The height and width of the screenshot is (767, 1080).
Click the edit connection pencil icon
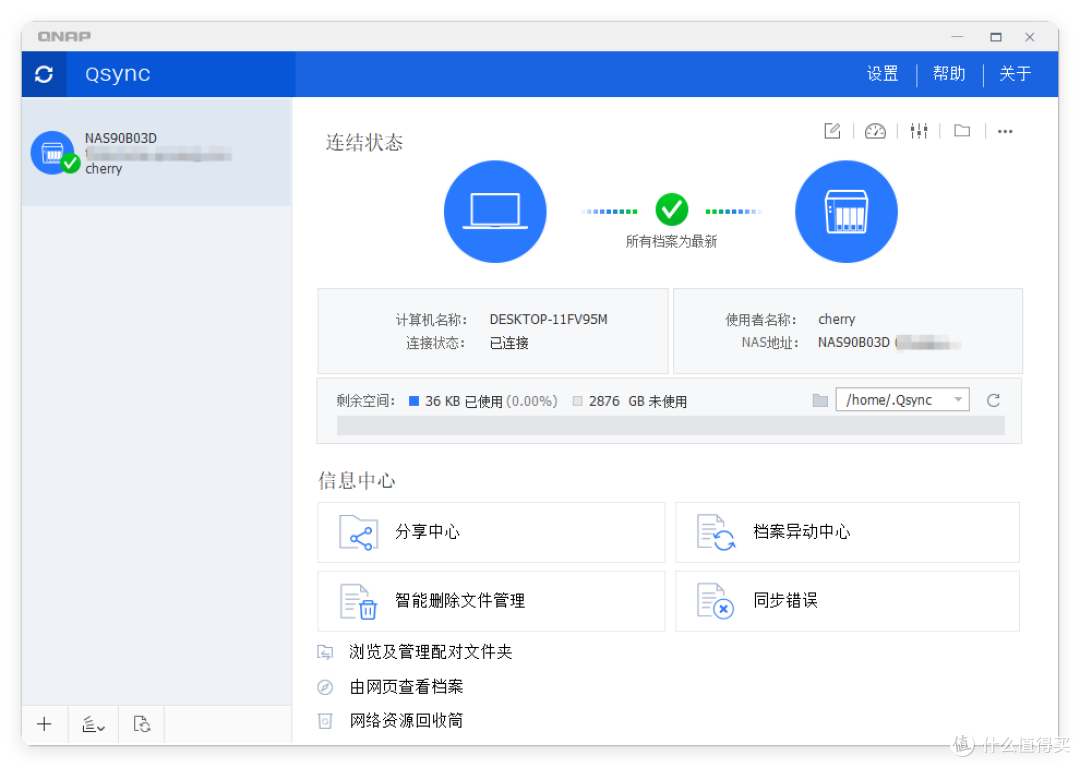click(832, 131)
